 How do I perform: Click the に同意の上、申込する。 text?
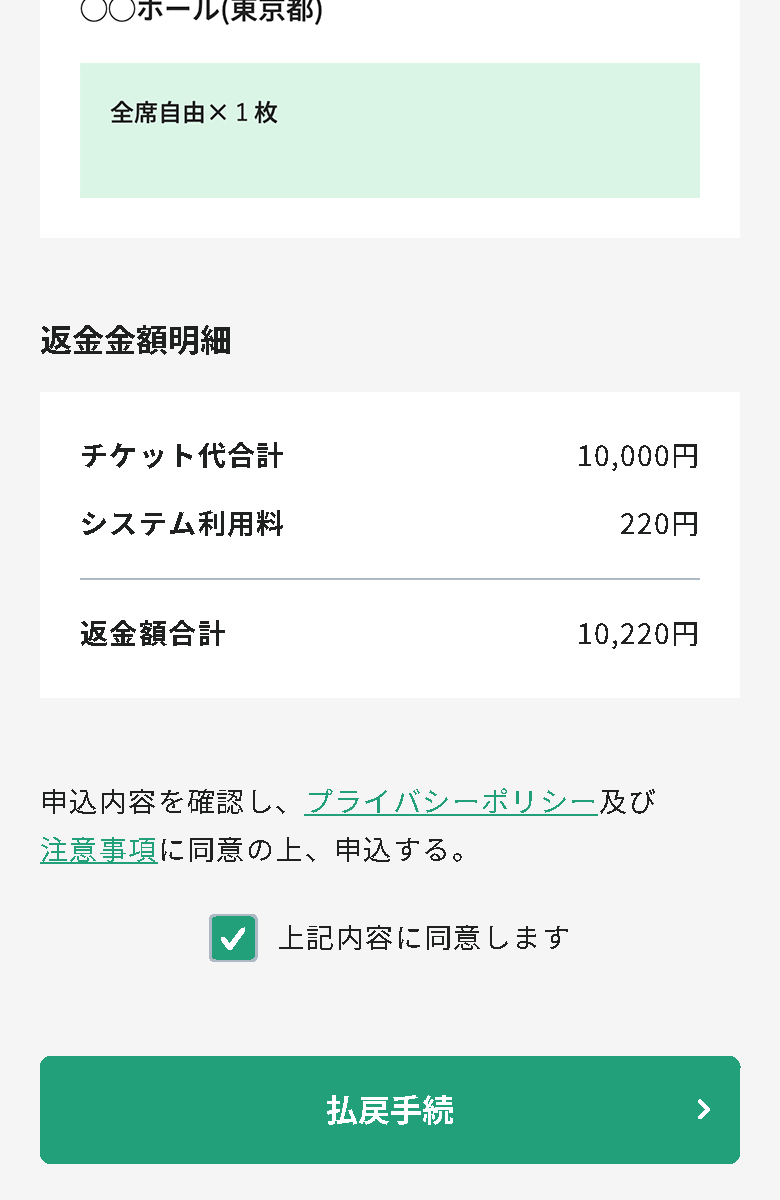(315, 850)
